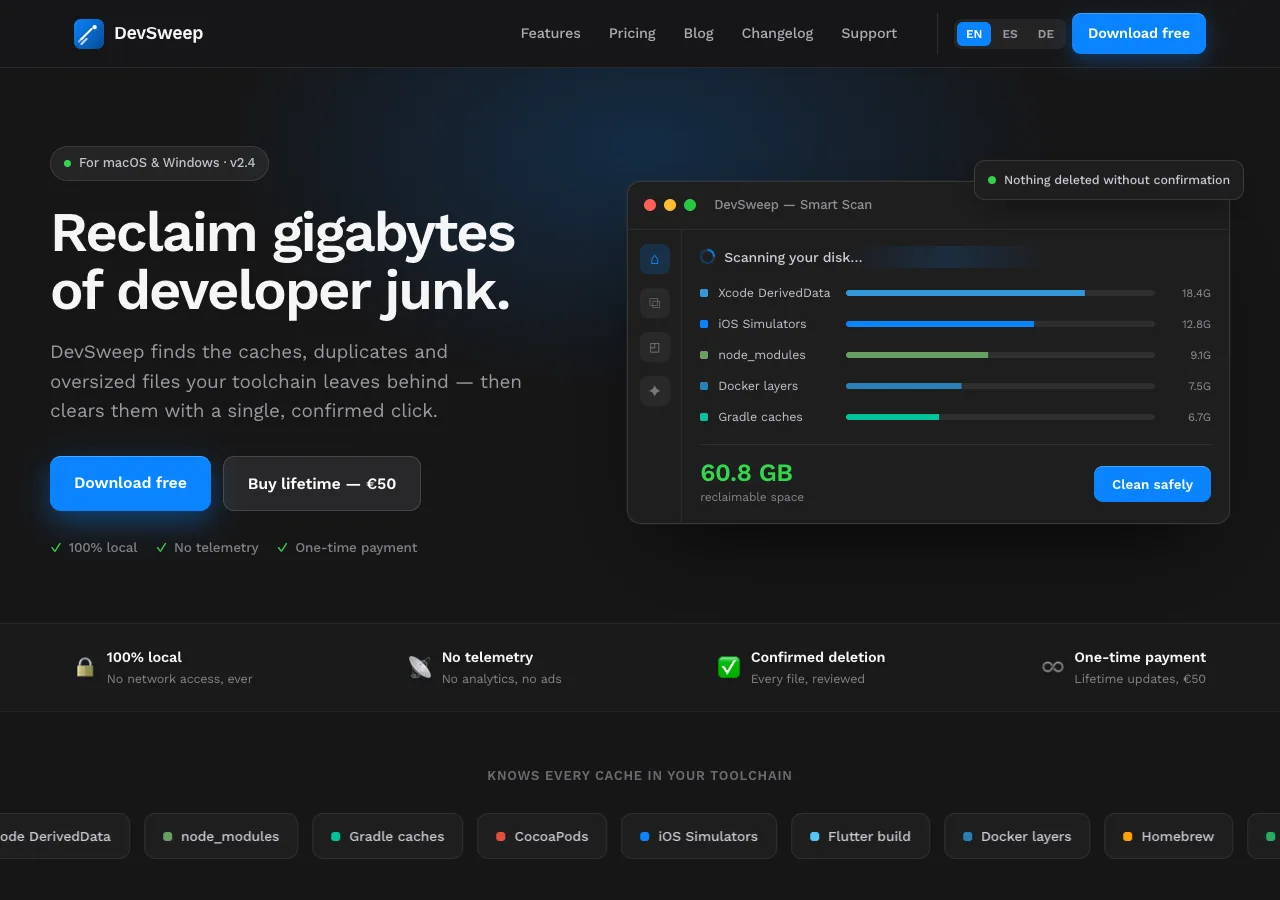Viewport: 1280px width, 900px height.
Task: Go to Pricing in the navigation
Action: click(x=632, y=33)
